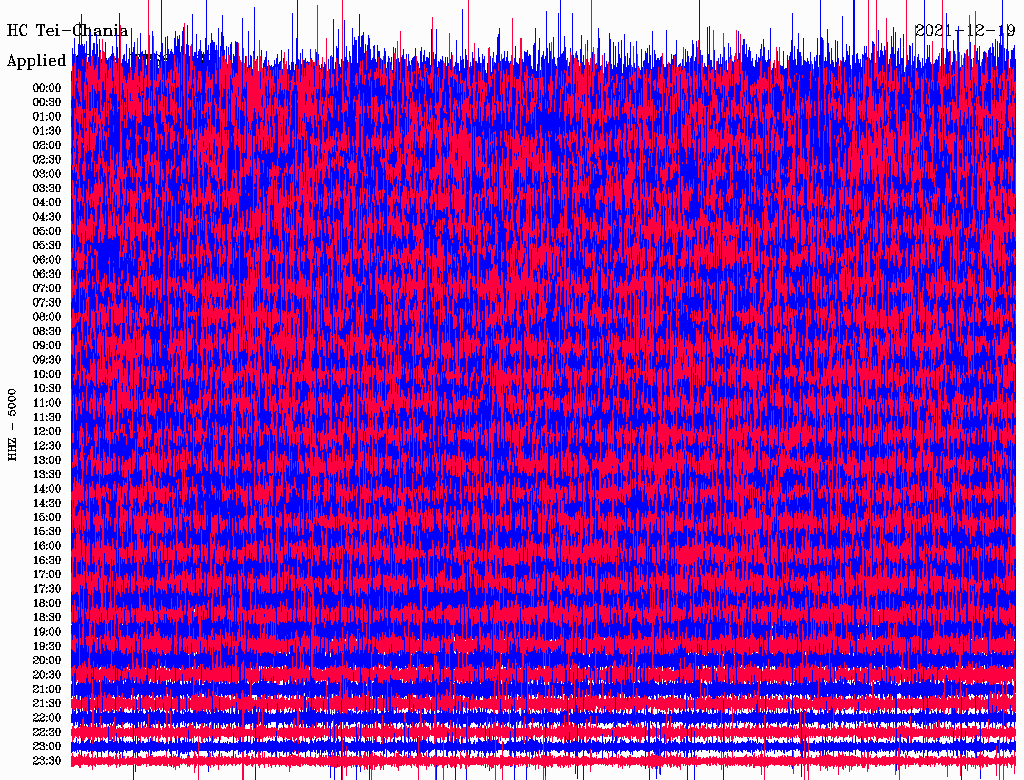Select the 14:30 time row label
The image size is (1024, 780).
(47, 504)
